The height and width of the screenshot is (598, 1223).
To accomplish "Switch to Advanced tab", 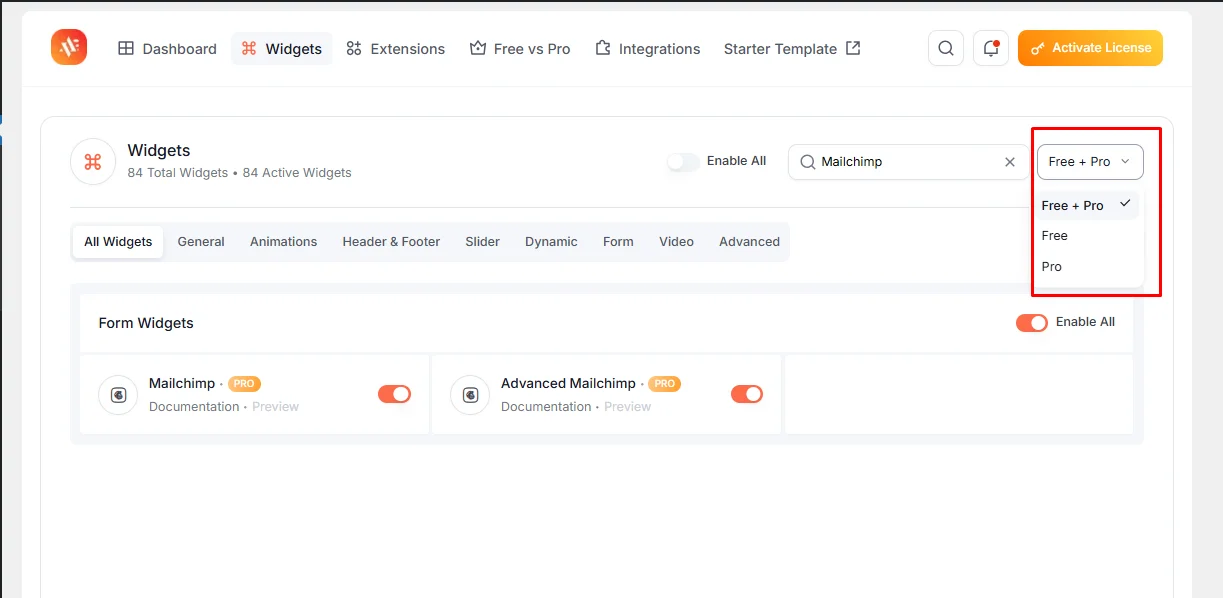I will 749,242.
